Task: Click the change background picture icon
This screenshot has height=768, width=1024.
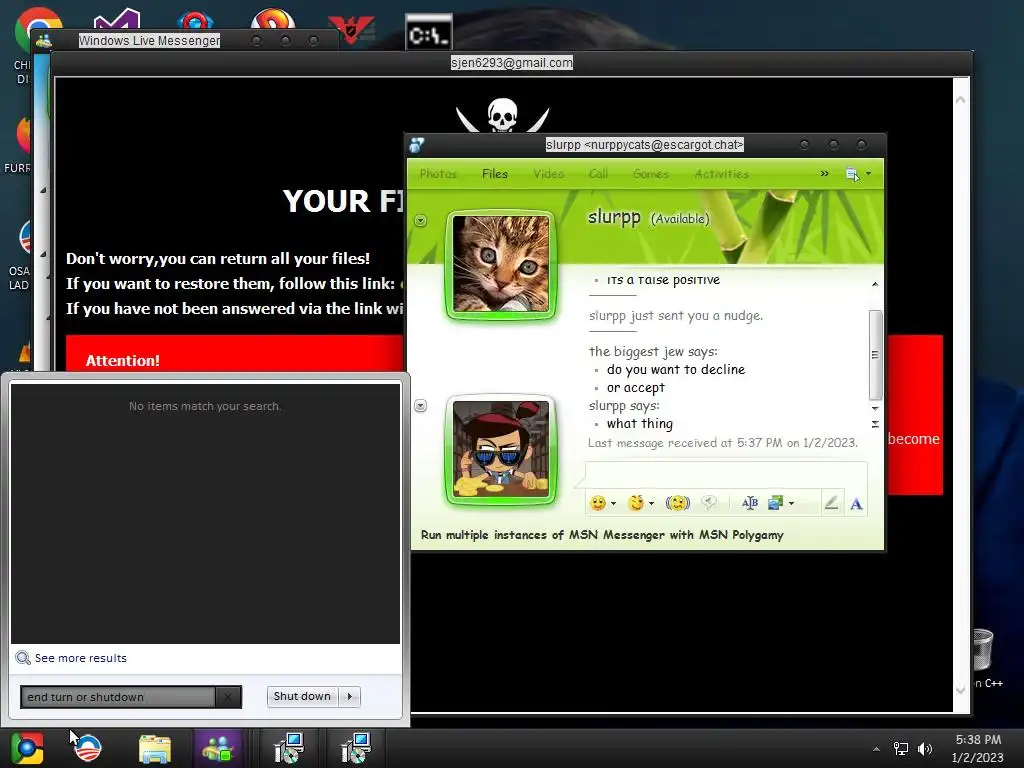Action: (x=775, y=503)
